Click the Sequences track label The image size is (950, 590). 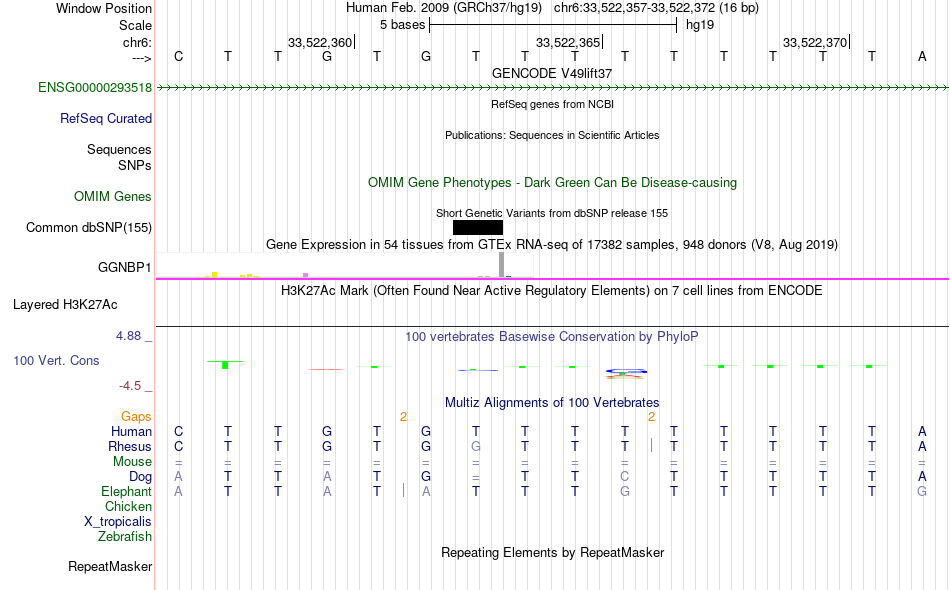coord(119,149)
